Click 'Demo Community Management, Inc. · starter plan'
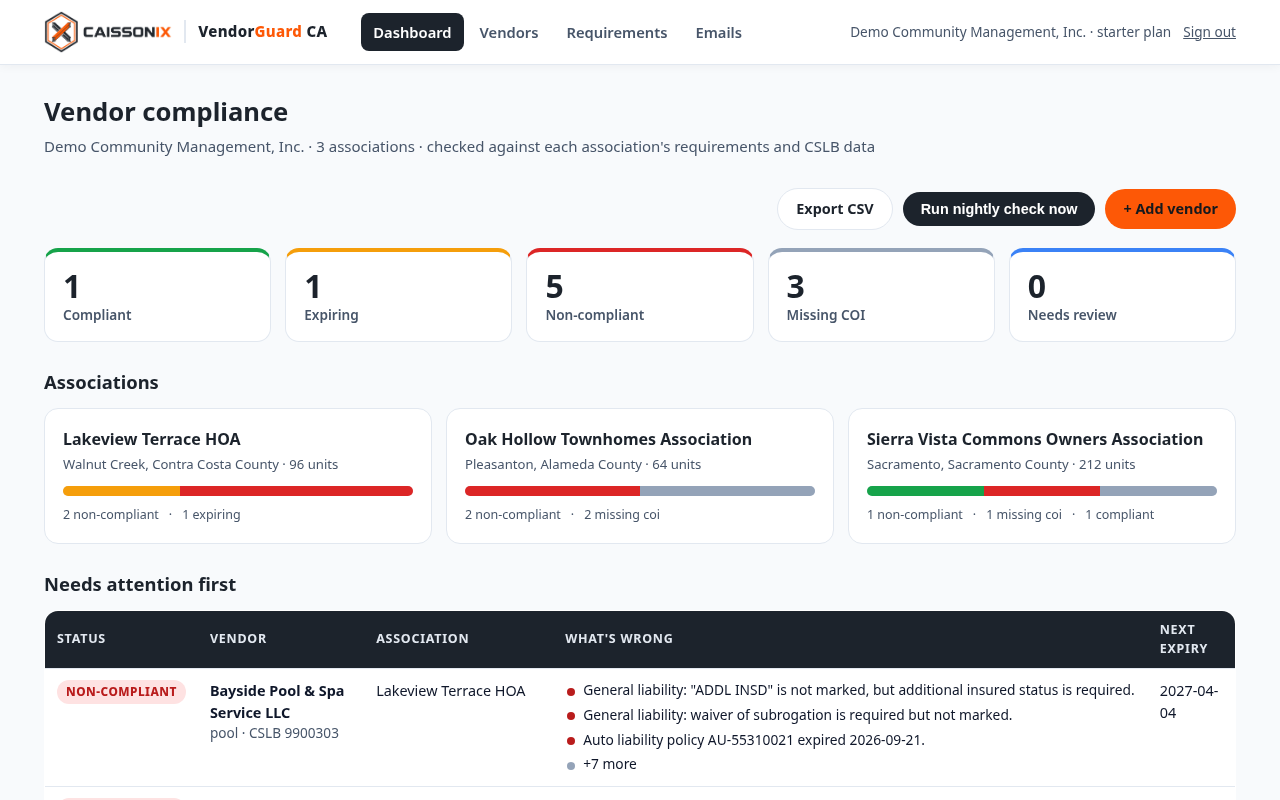 click(x=1010, y=32)
